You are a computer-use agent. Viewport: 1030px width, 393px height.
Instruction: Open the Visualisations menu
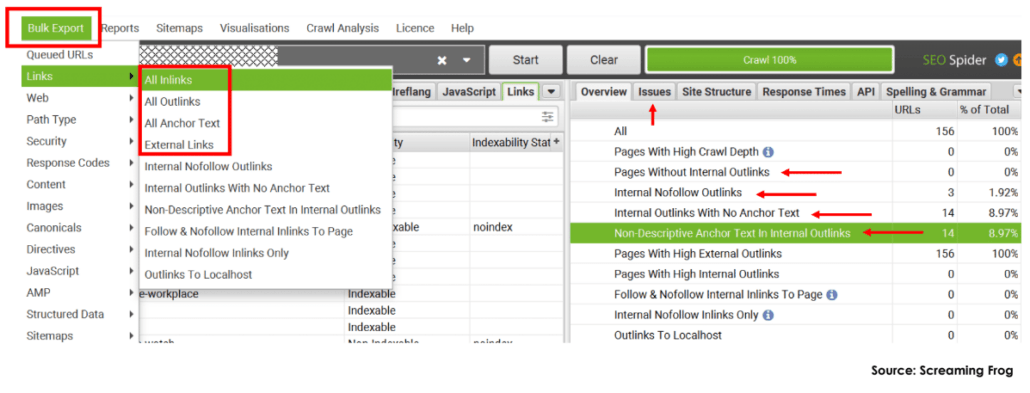tap(254, 28)
